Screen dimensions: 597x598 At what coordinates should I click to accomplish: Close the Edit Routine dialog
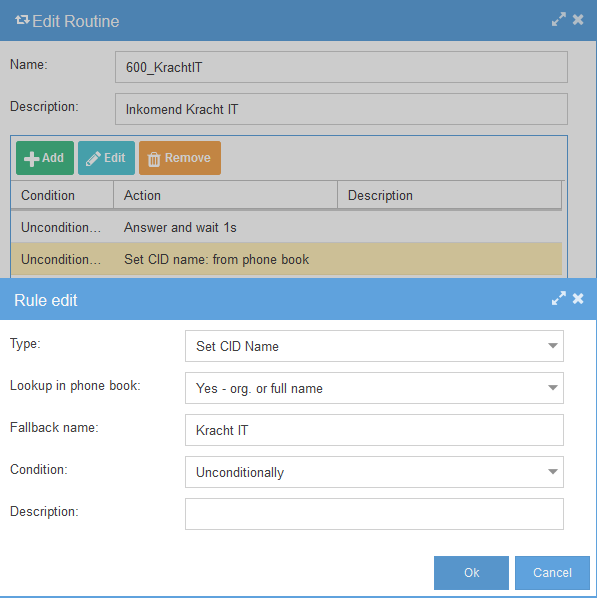[578, 19]
